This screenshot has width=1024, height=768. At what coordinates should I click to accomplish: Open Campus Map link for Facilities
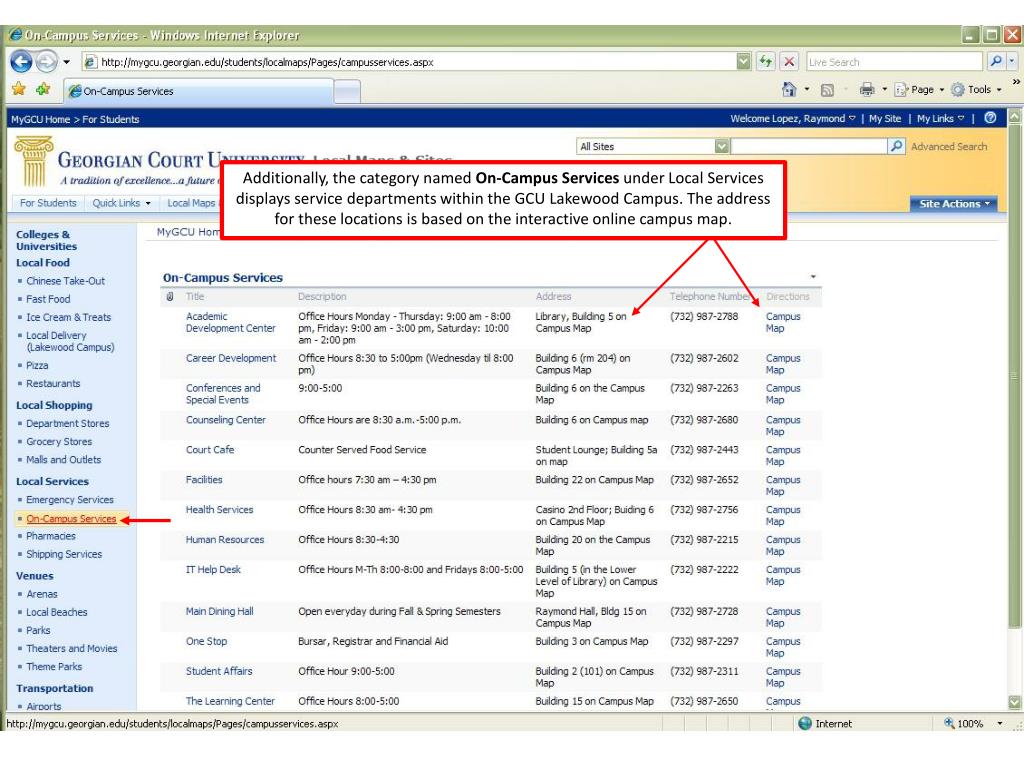(783, 485)
